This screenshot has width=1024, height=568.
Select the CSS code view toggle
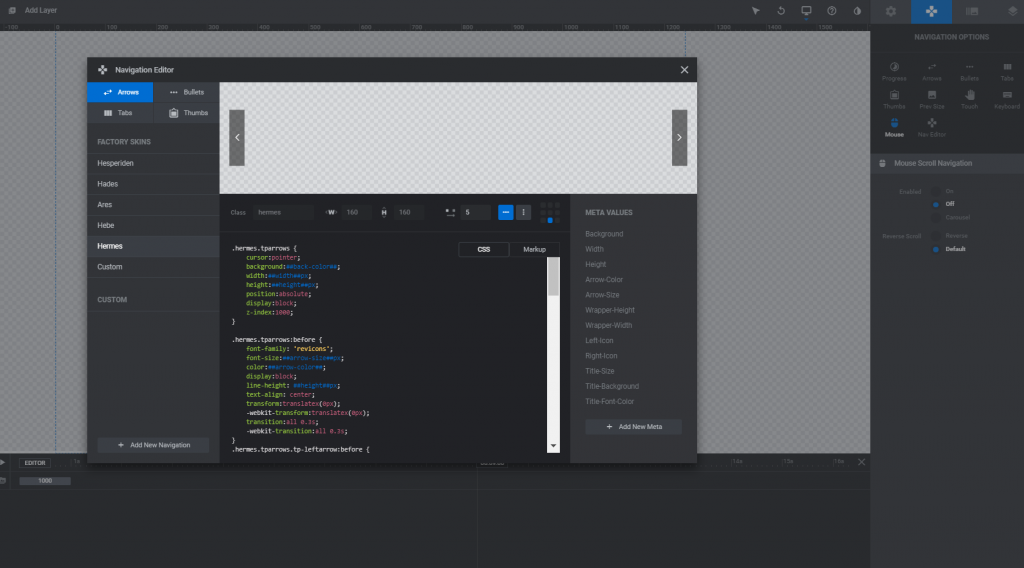pos(484,249)
